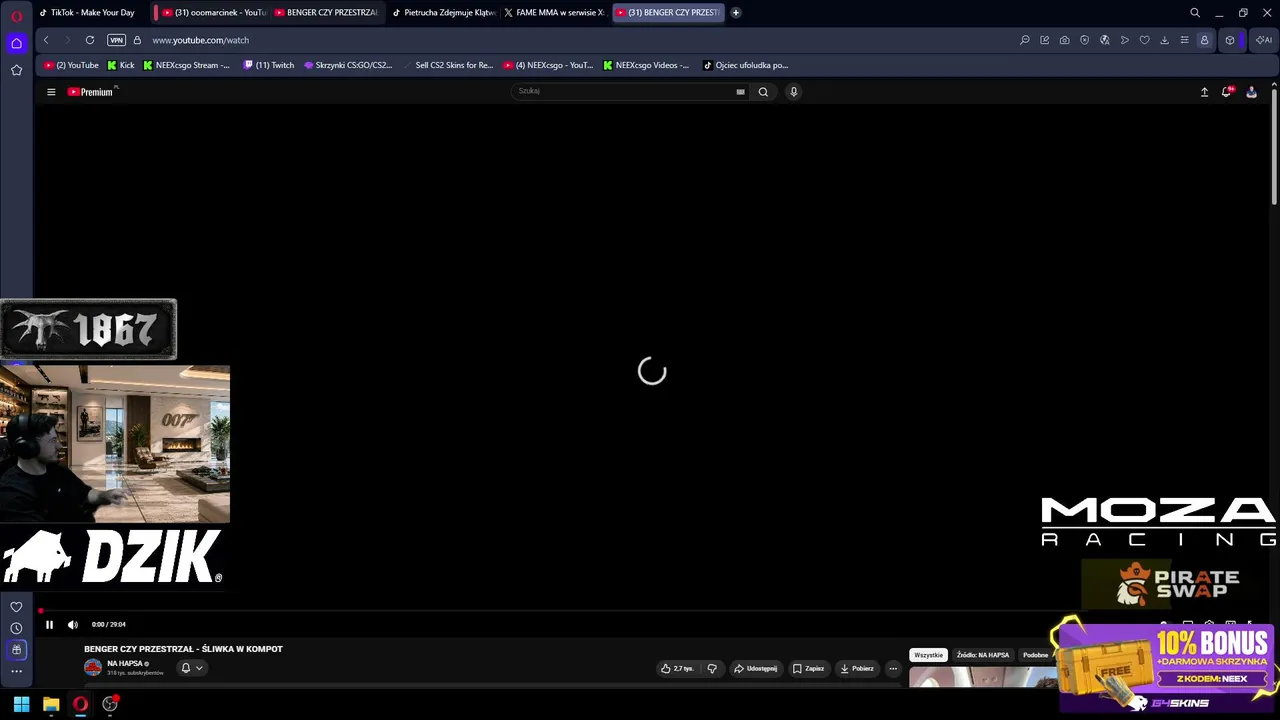Switch to the ooomarcinek YouTube tab
The height and width of the screenshot is (720, 1280).
212,13
